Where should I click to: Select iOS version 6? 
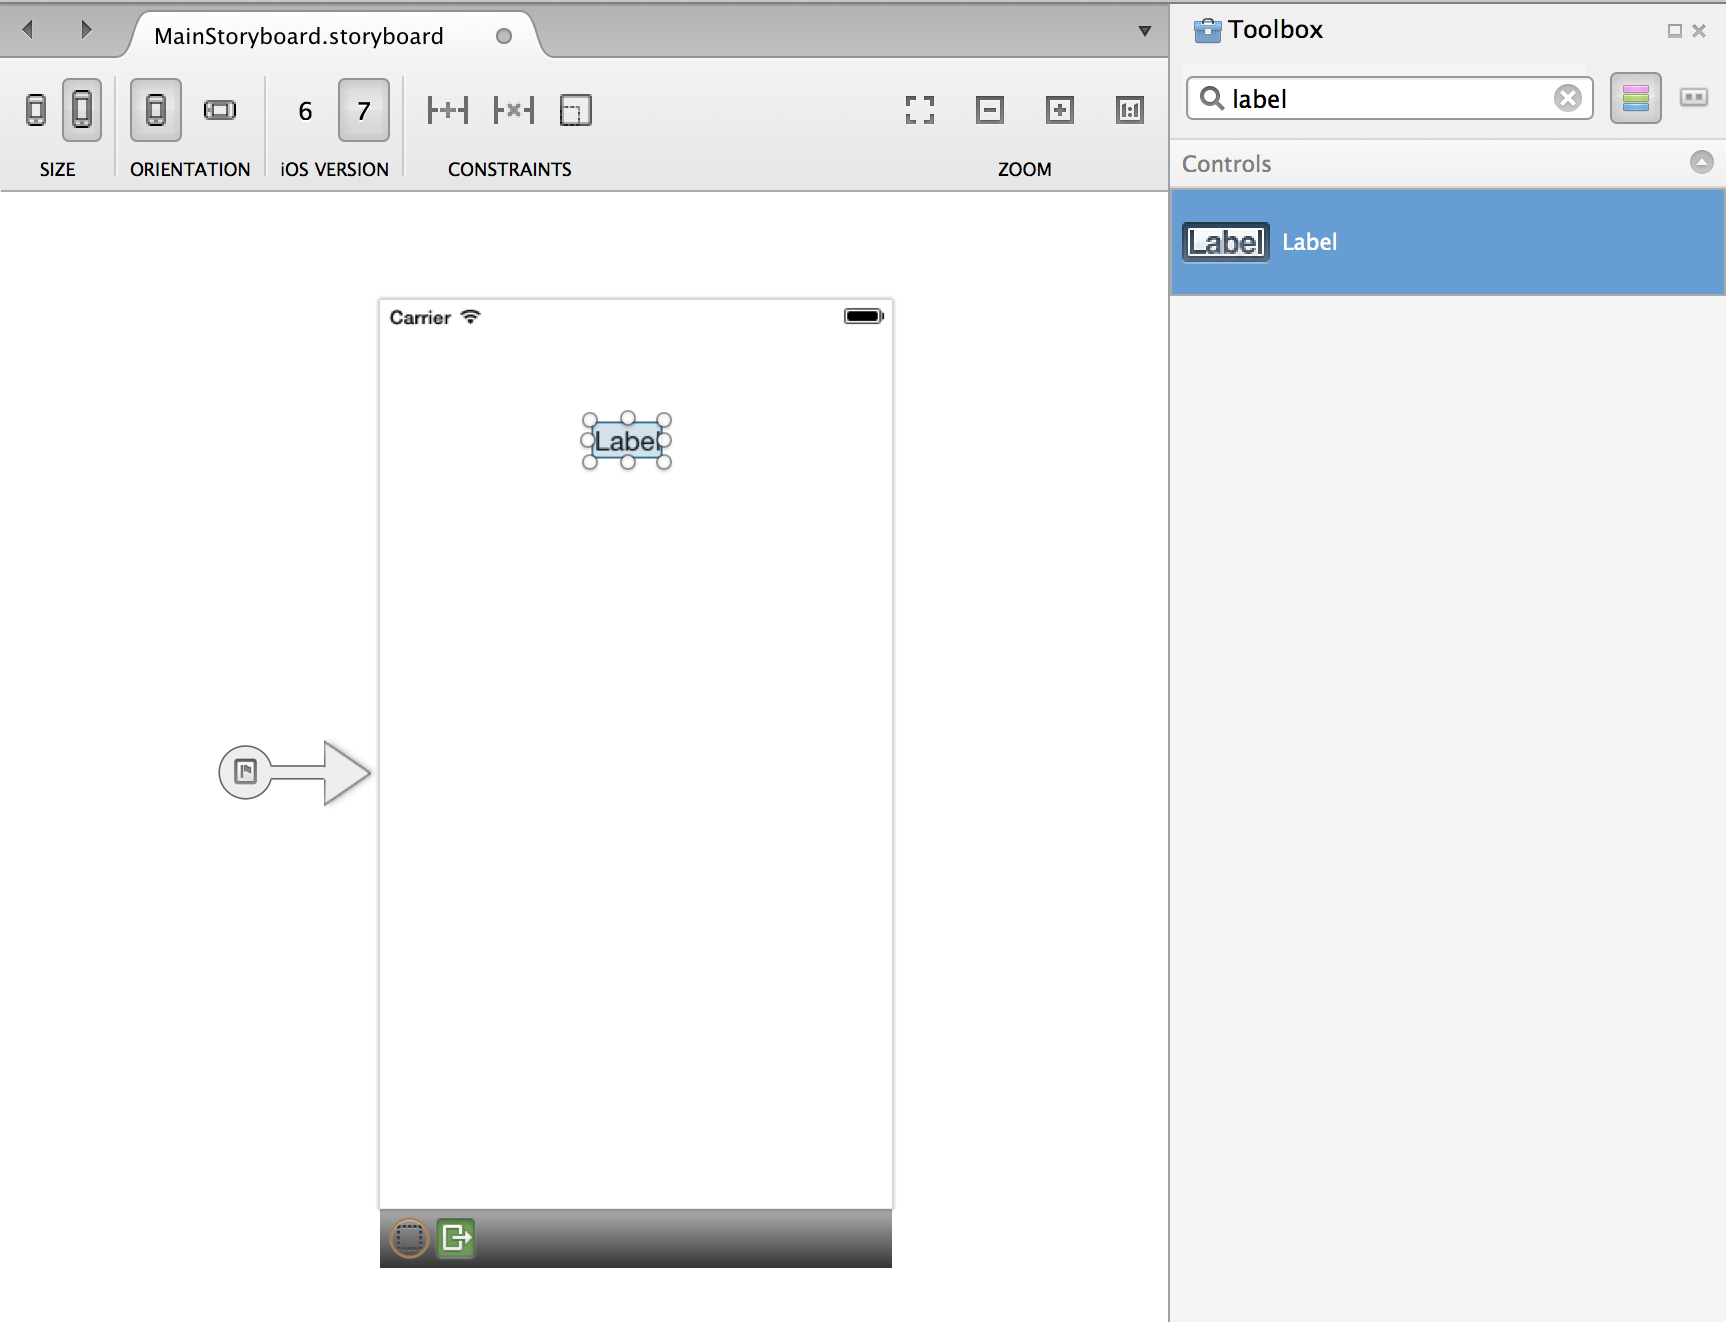click(x=305, y=111)
